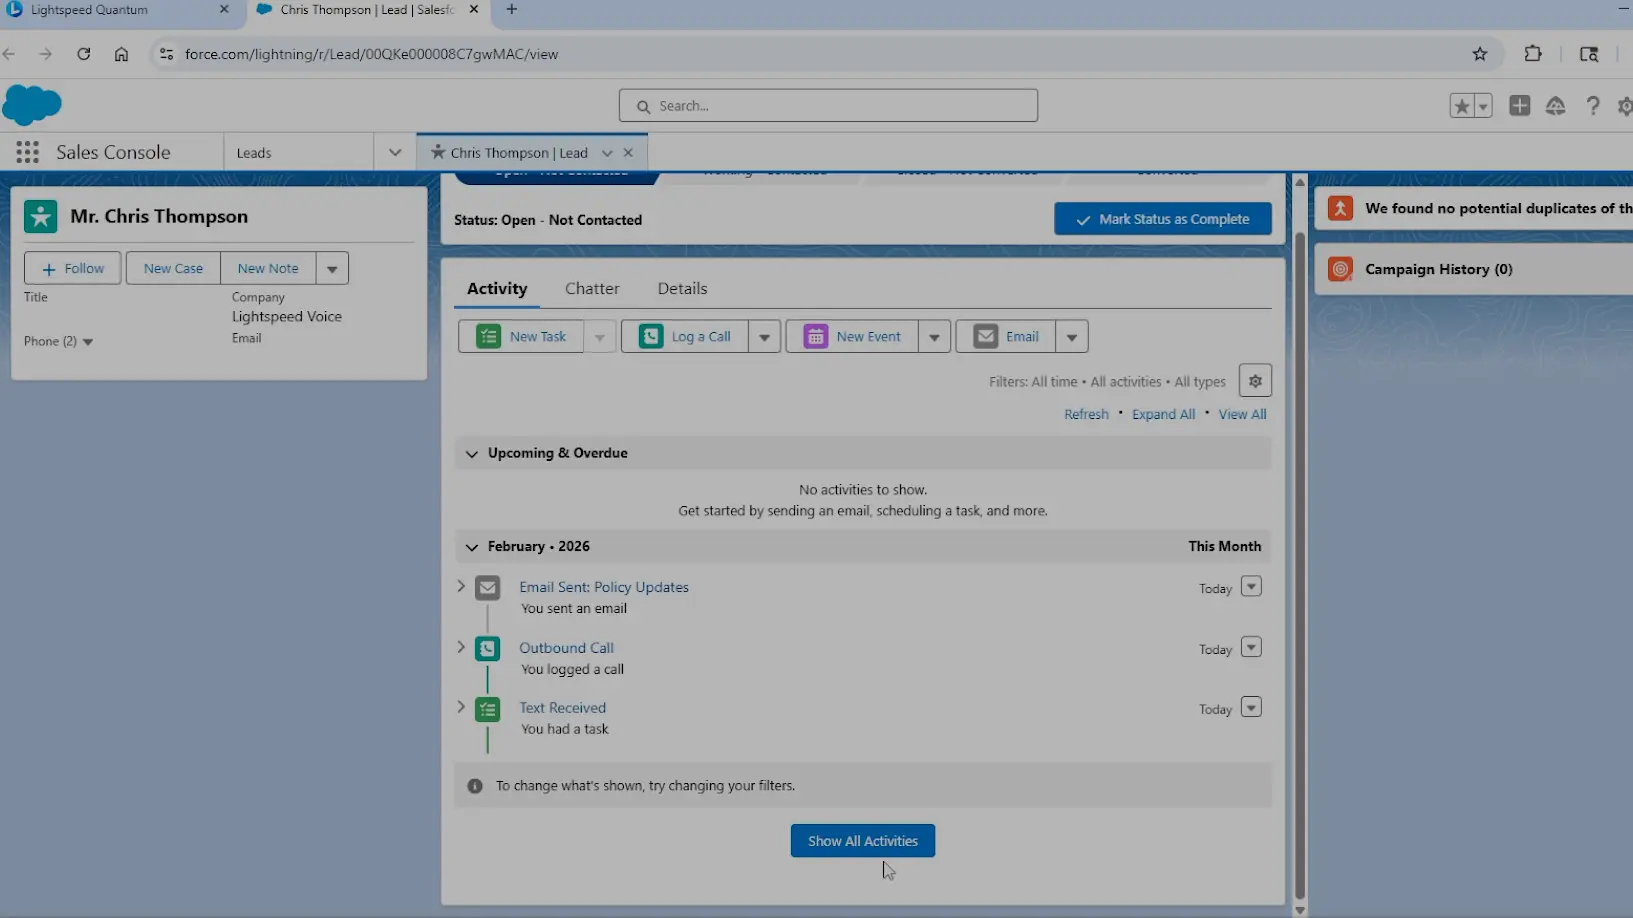Click Mark Status as Complete

(1163, 219)
